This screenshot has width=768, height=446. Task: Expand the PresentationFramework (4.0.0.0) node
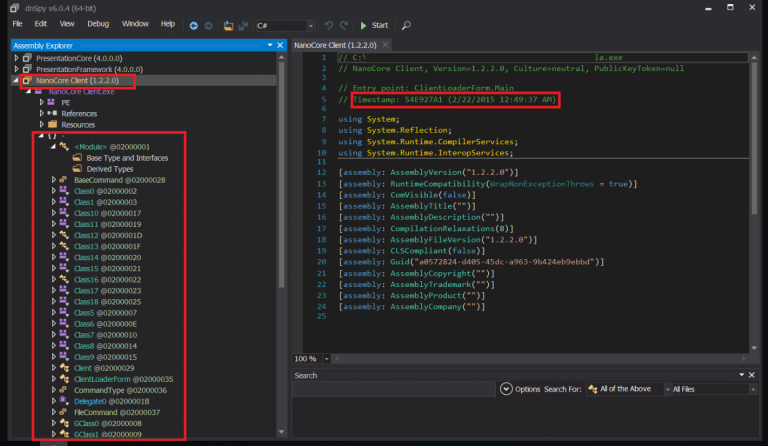[16, 69]
